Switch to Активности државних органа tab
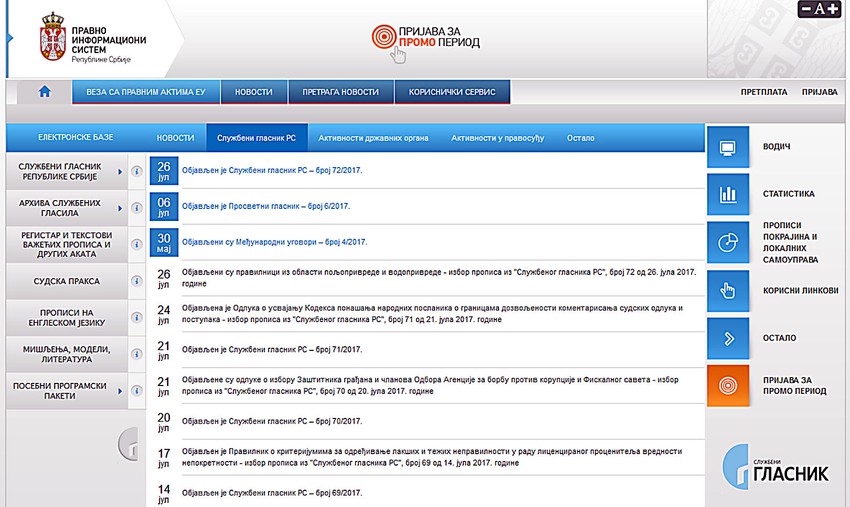Viewport: 850px width, 507px height. [374, 138]
